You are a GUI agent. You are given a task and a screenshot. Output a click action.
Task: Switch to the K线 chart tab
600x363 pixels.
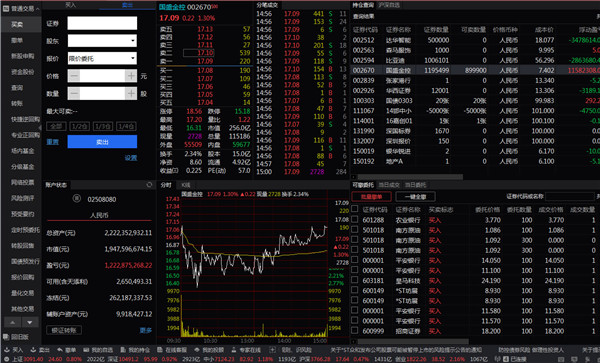pyautogui.click(x=186, y=185)
